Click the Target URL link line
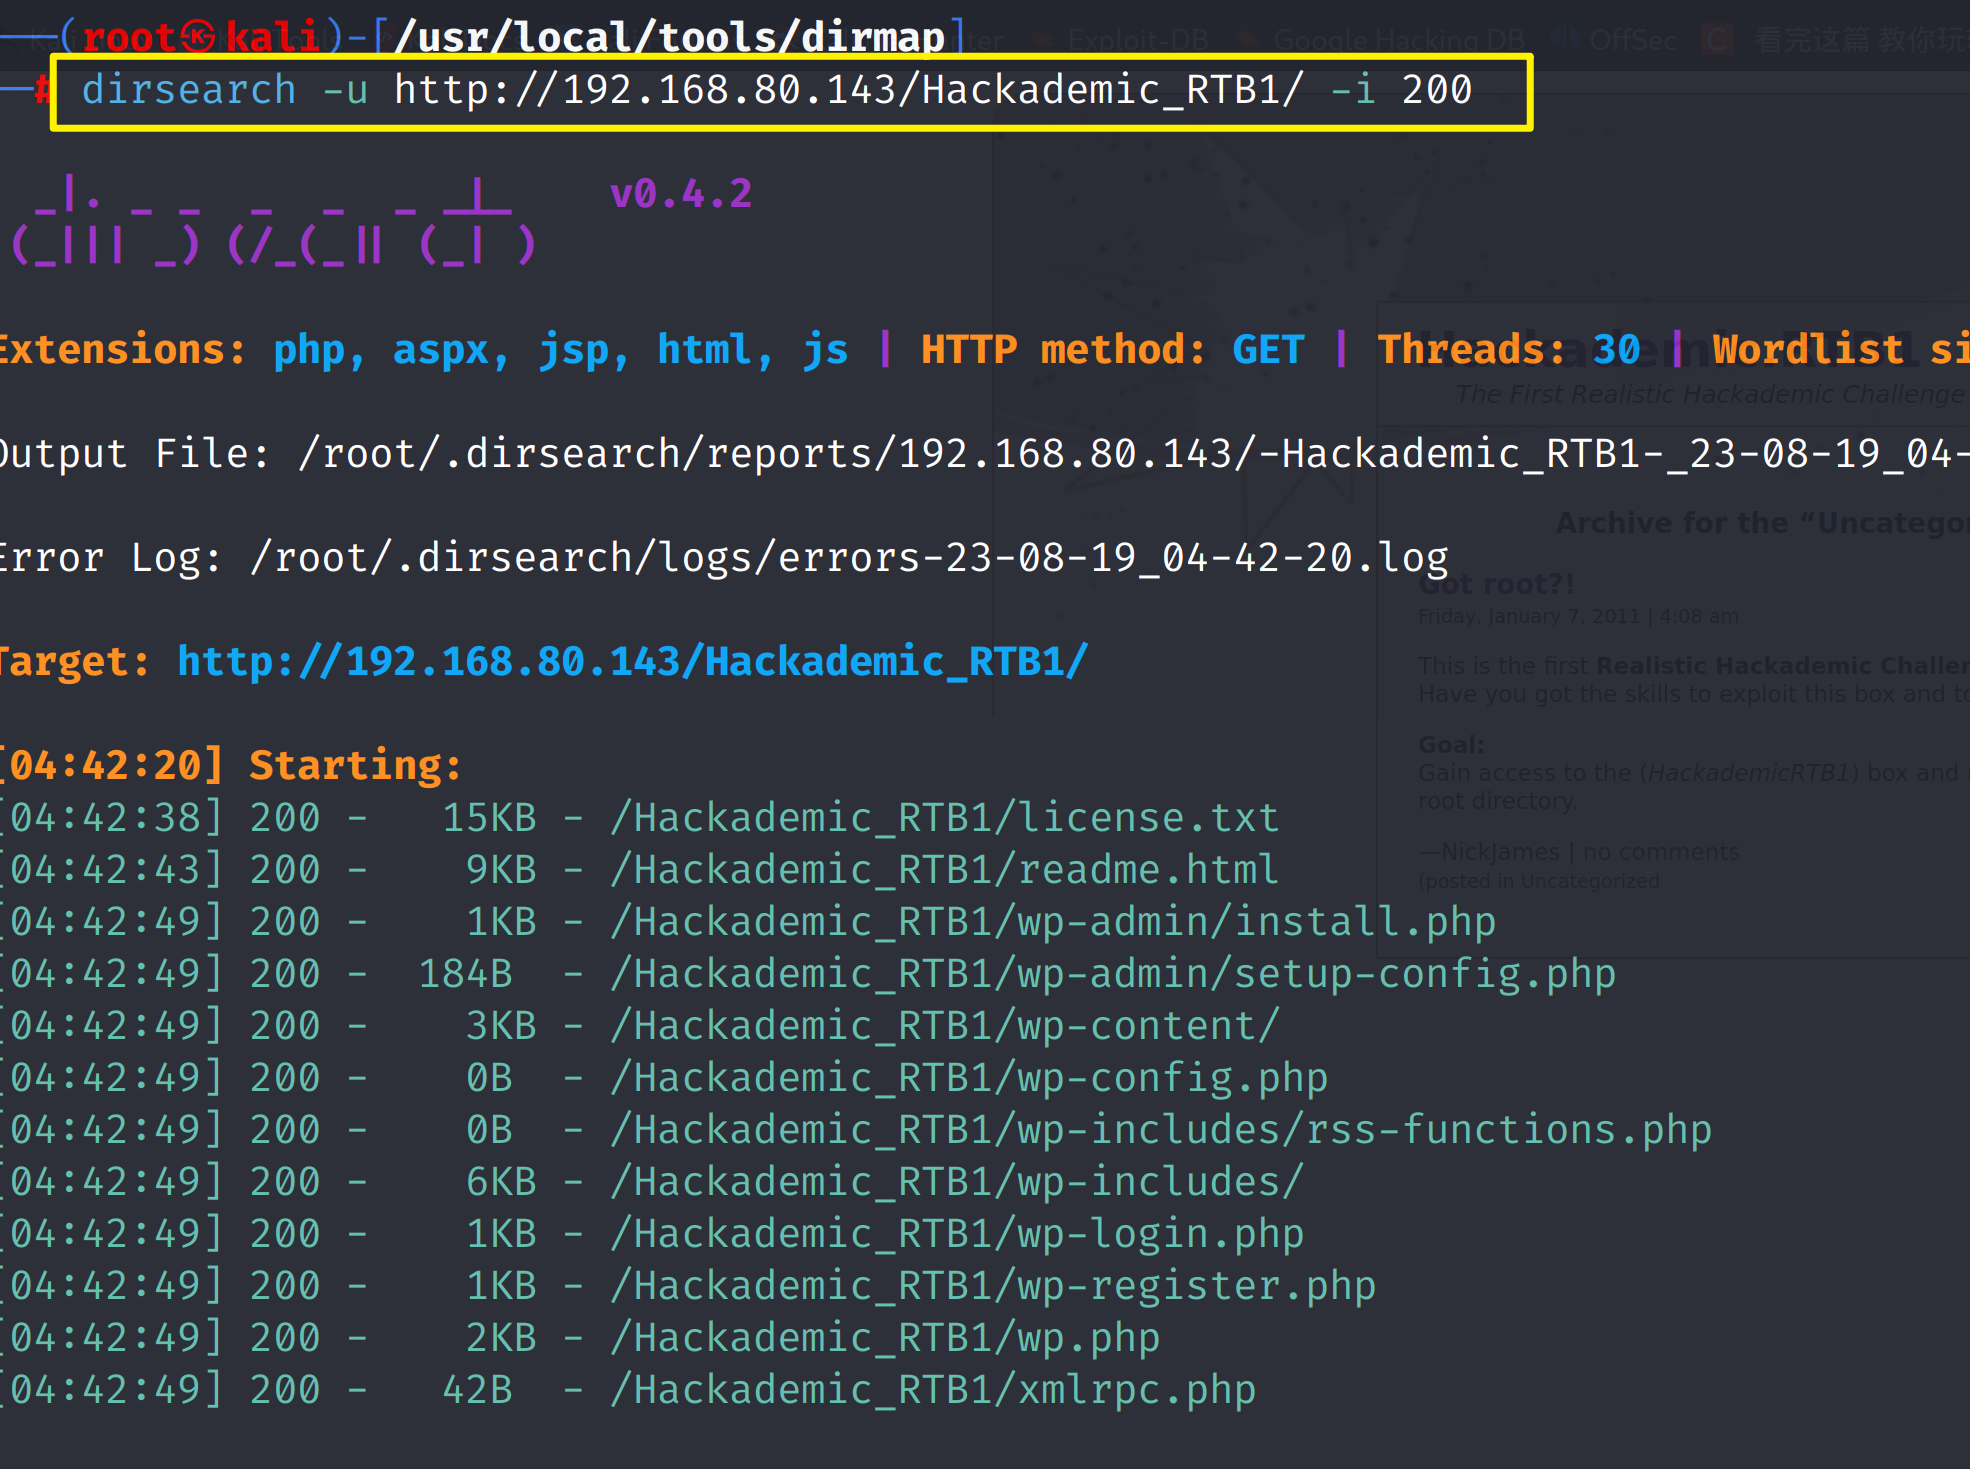The image size is (1970, 1469). [632, 662]
